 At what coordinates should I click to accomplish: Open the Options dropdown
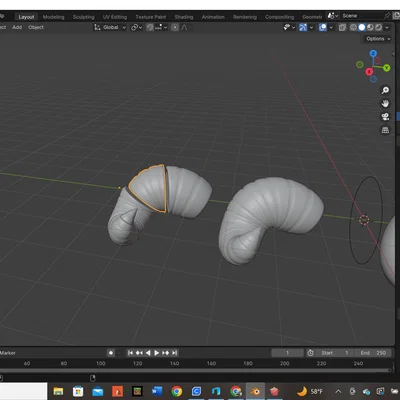378,39
